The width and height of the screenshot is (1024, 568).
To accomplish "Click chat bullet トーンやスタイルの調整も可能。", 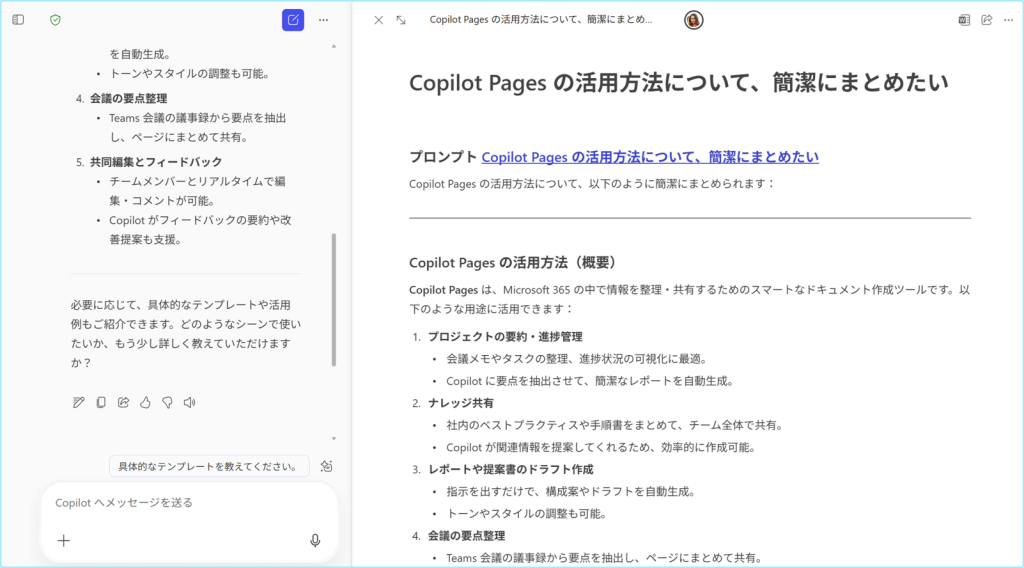I will 189,74.
